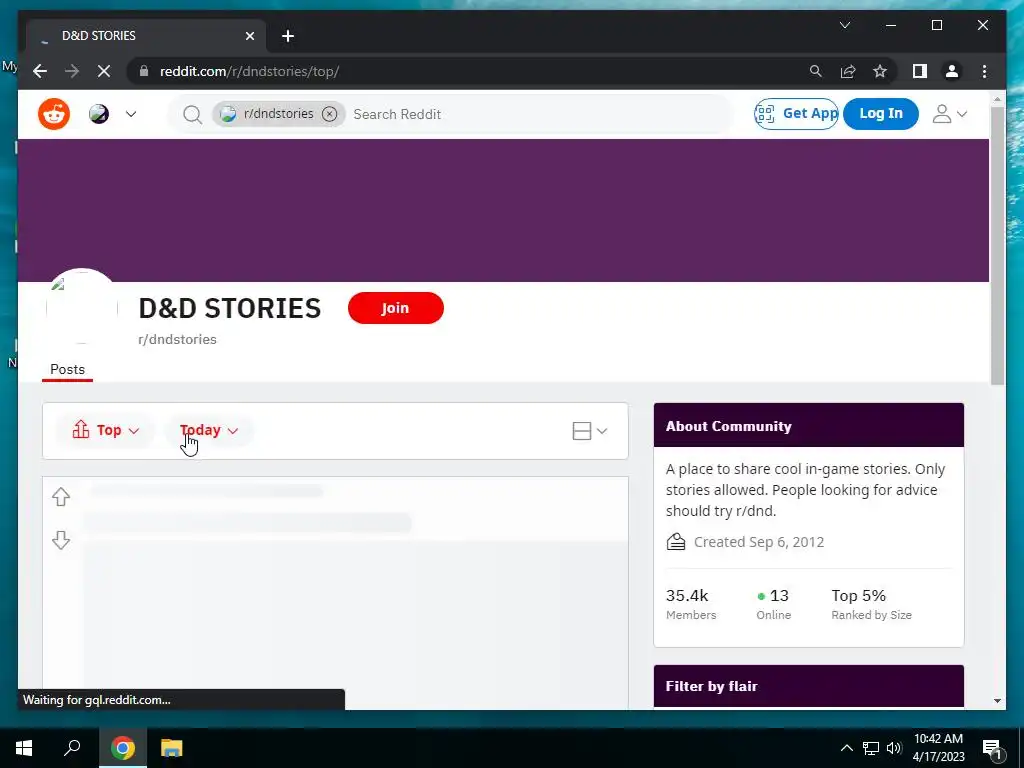
Task: Downvote the loading post
Action: coord(61,540)
